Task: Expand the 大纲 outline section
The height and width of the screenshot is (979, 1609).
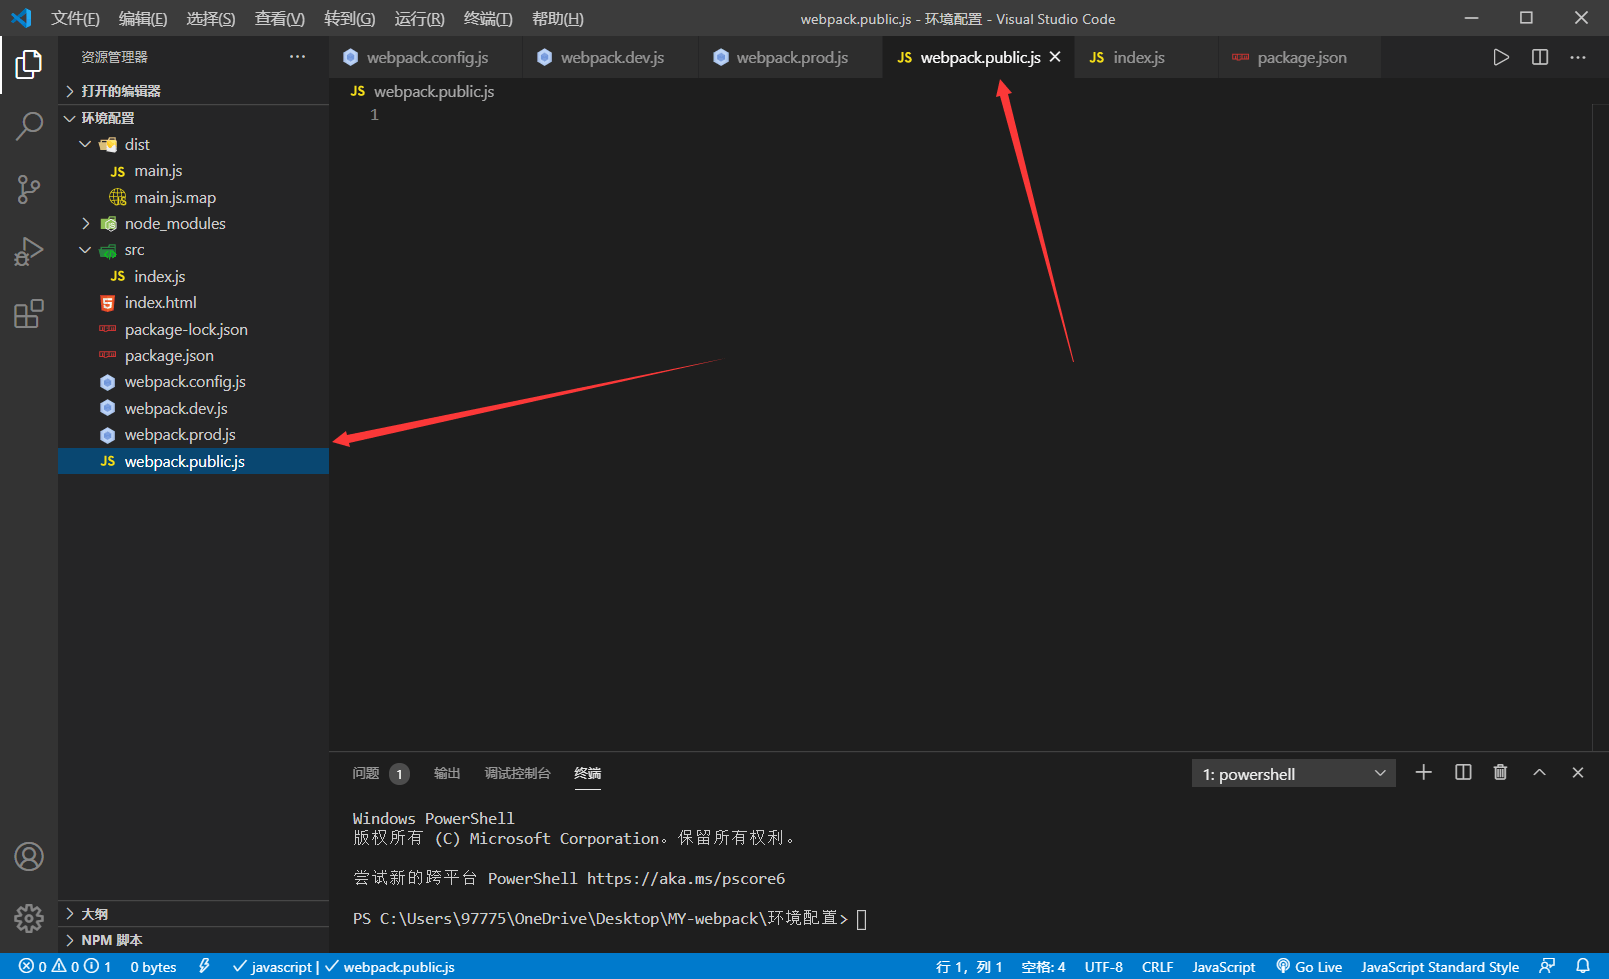Action: pos(193,914)
